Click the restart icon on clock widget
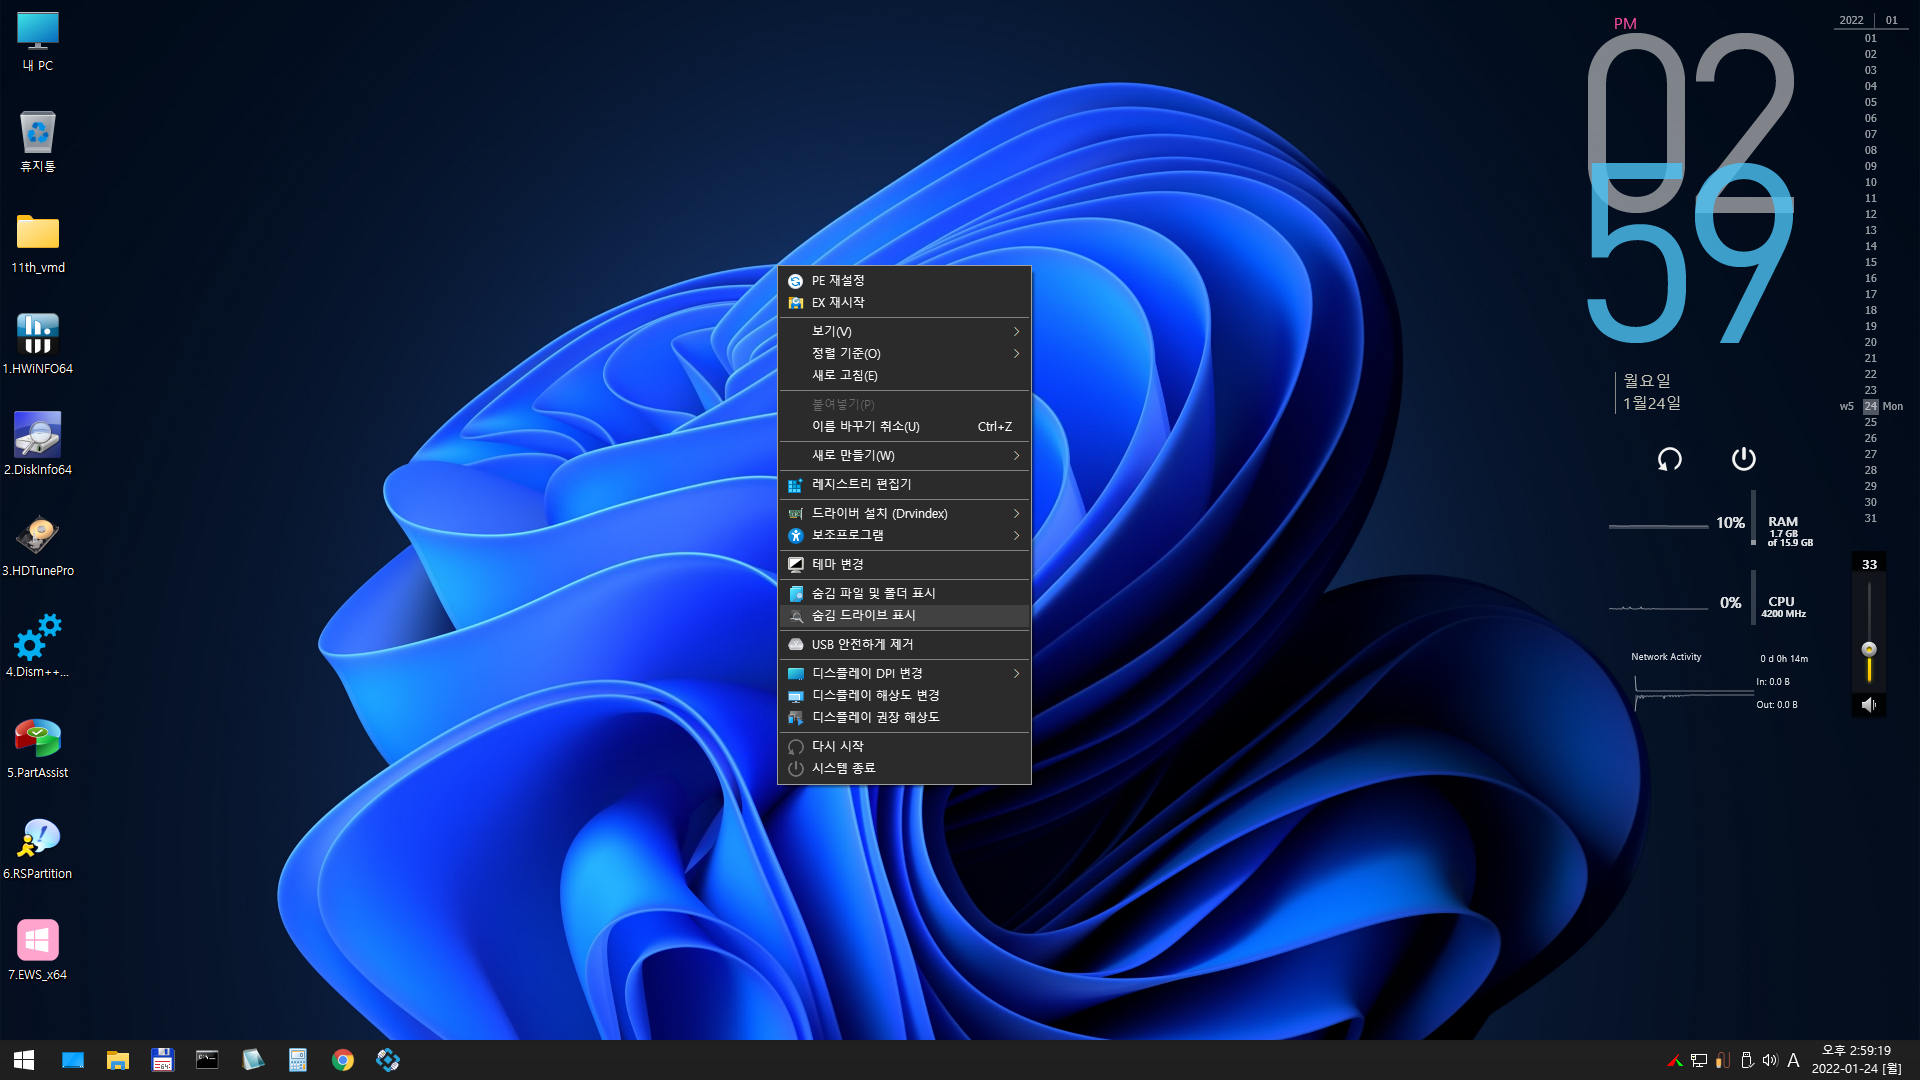 [x=1669, y=459]
